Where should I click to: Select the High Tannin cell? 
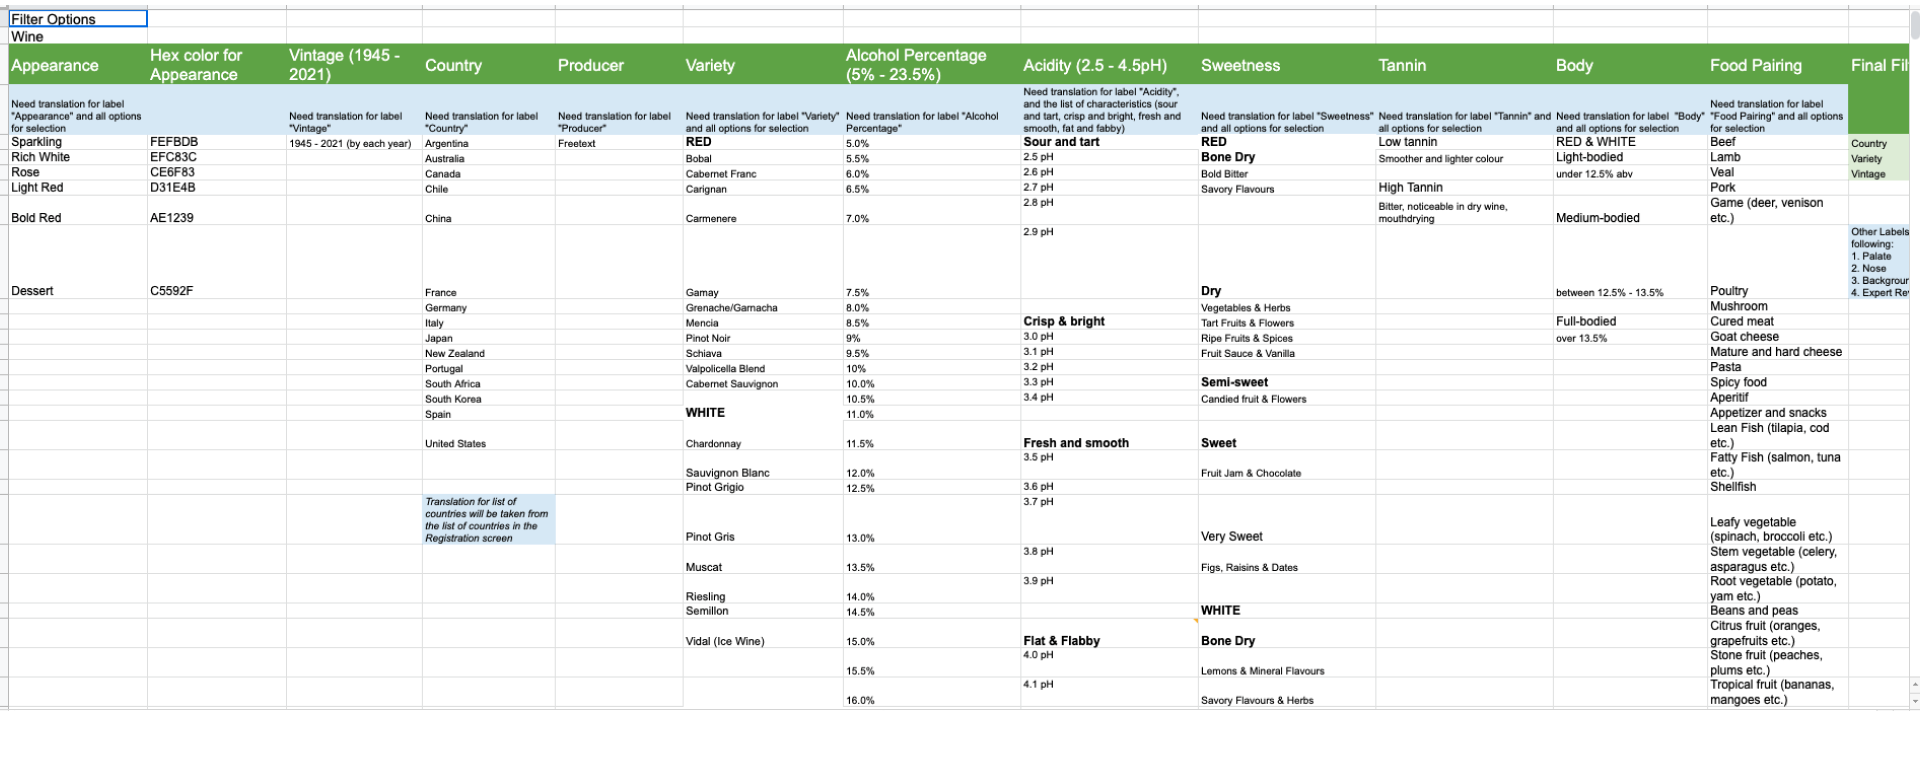click(1410, 187)
